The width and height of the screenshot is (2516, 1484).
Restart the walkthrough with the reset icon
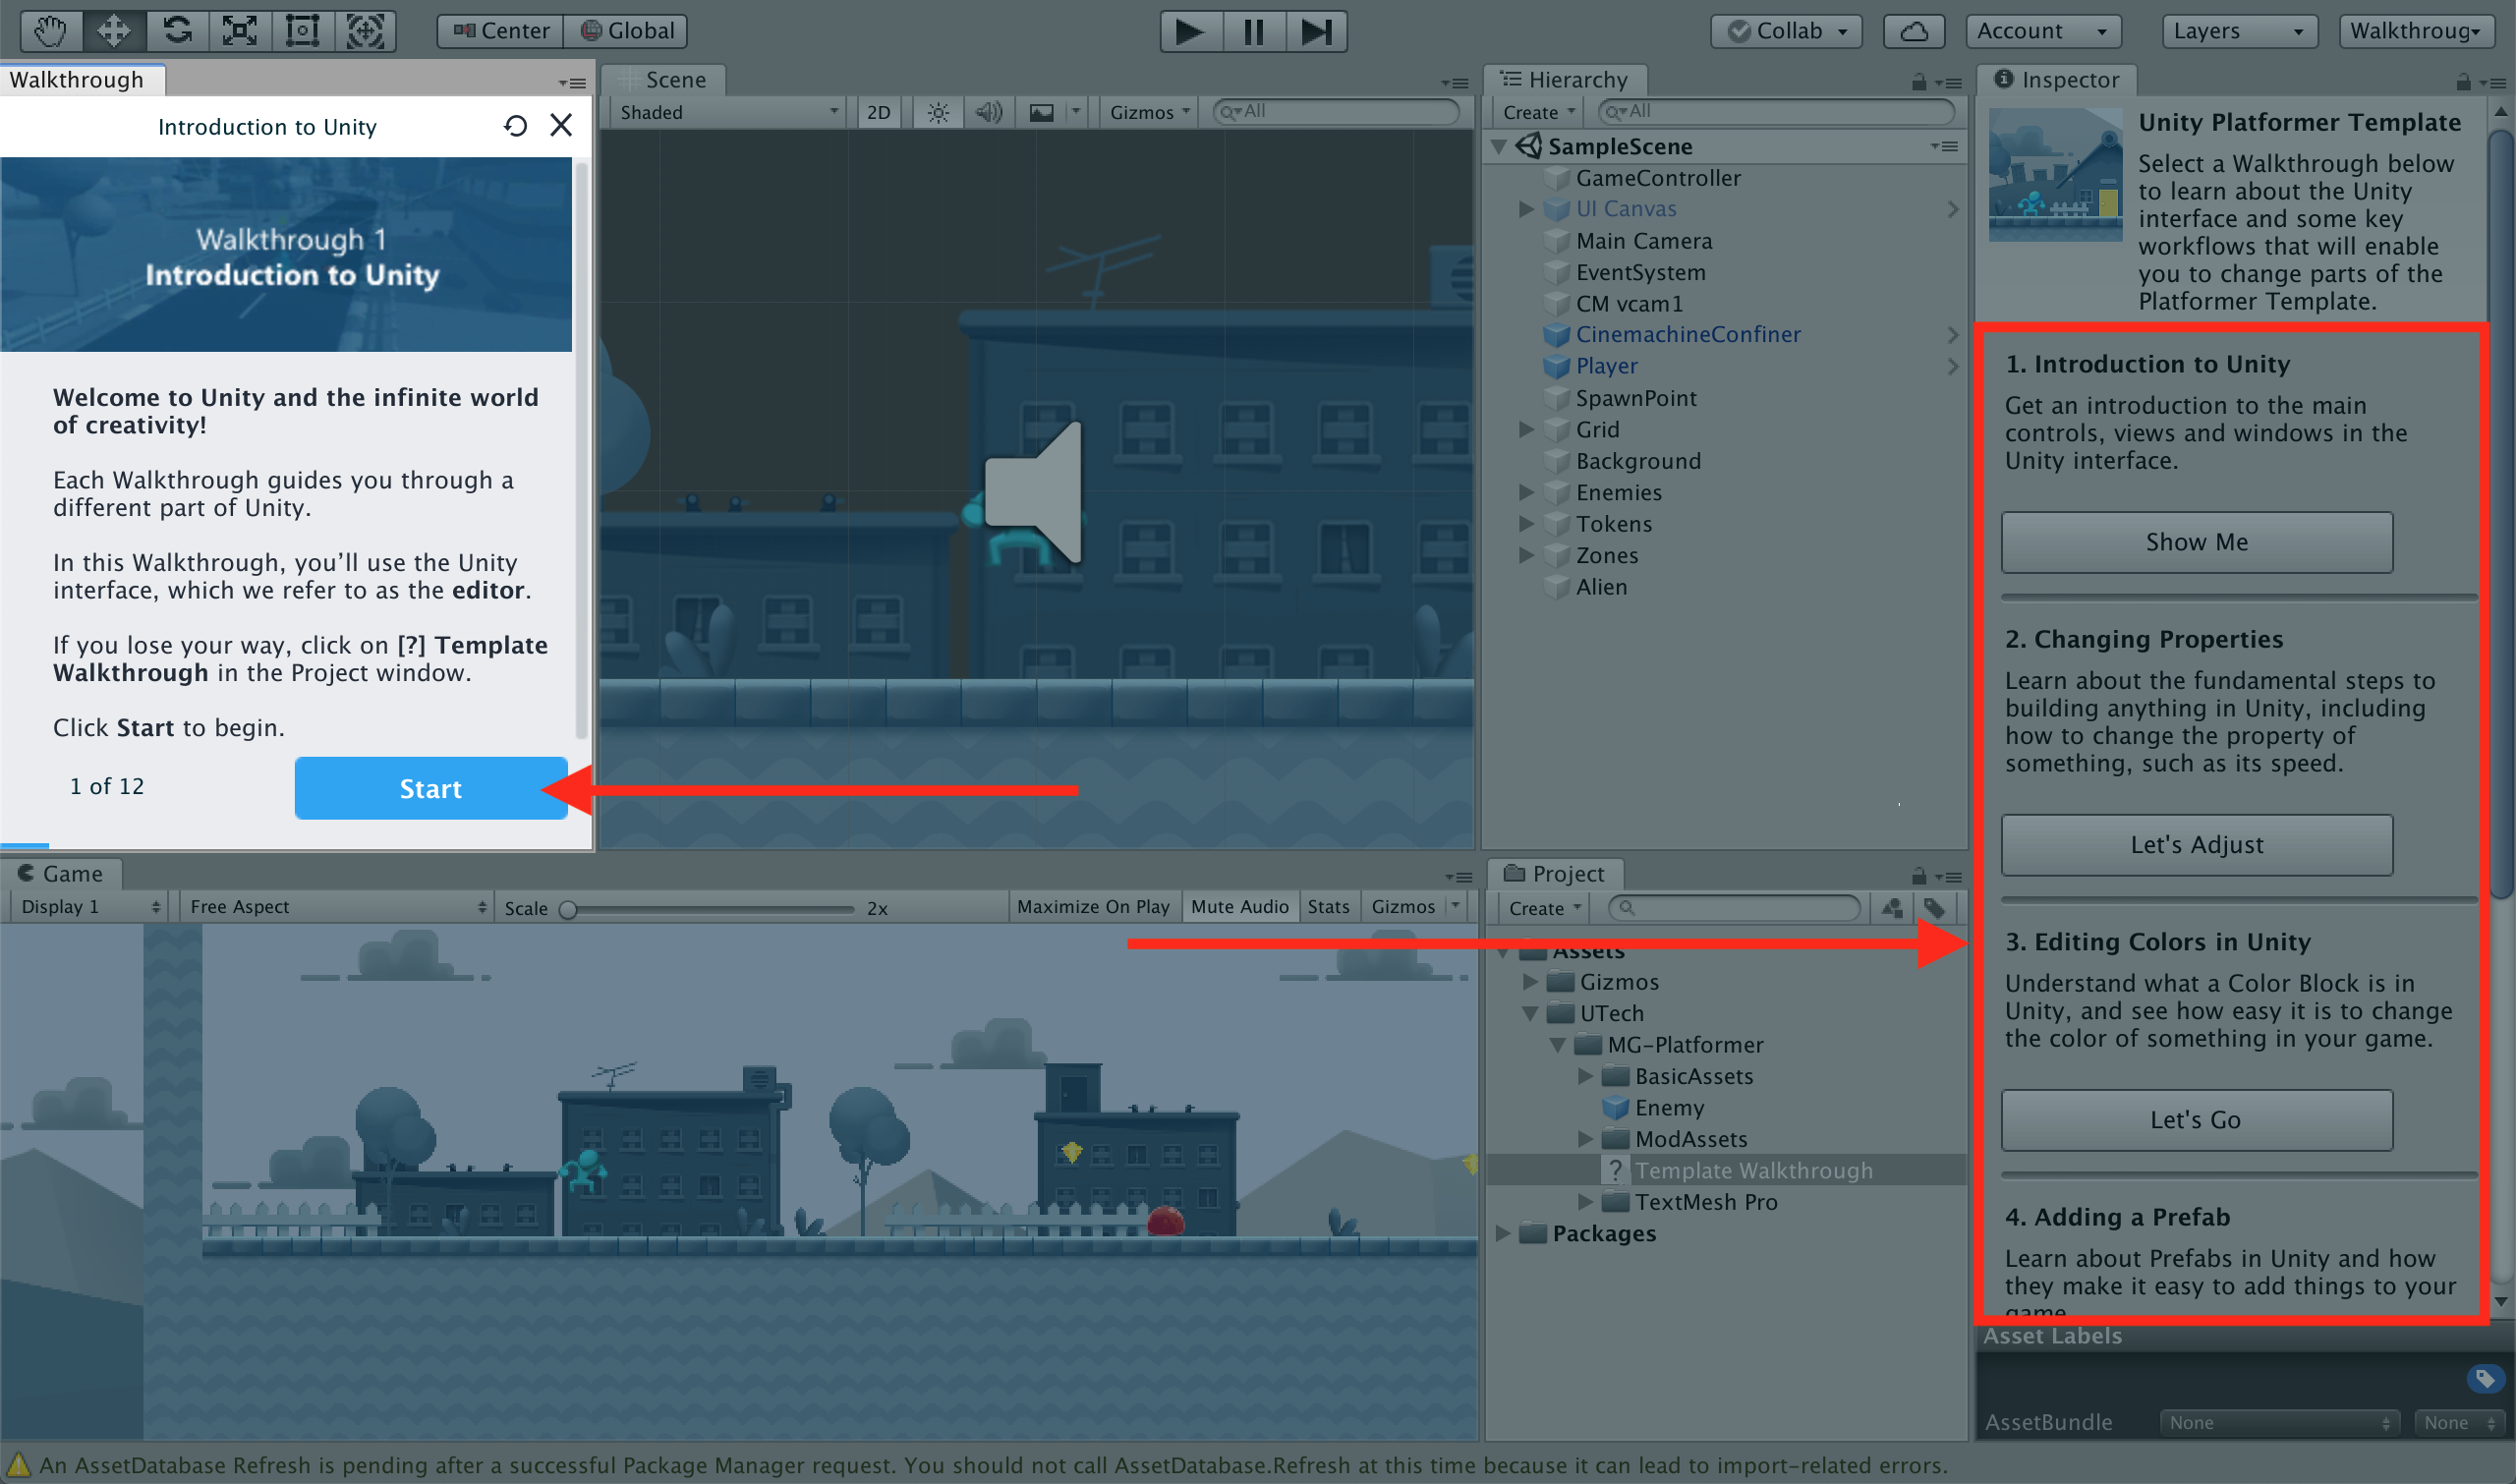(515, 126)
